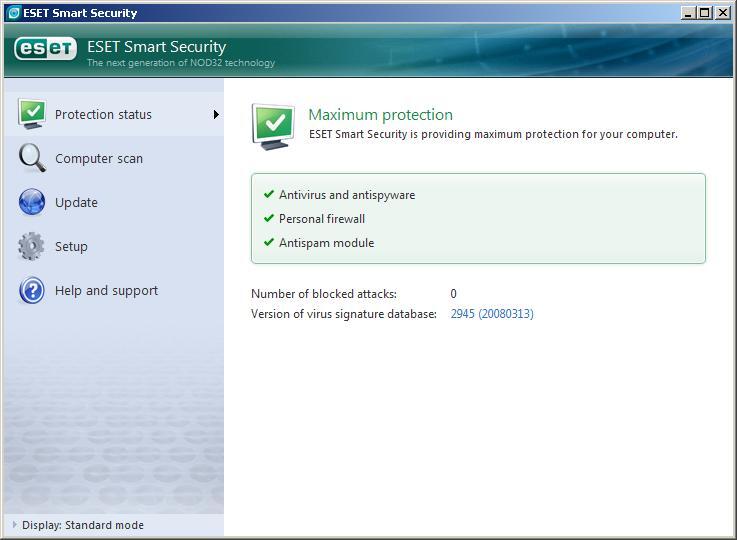737x540 pixels.
Task: Click the Computer scan magnifier icon
Action: (32, 158)
